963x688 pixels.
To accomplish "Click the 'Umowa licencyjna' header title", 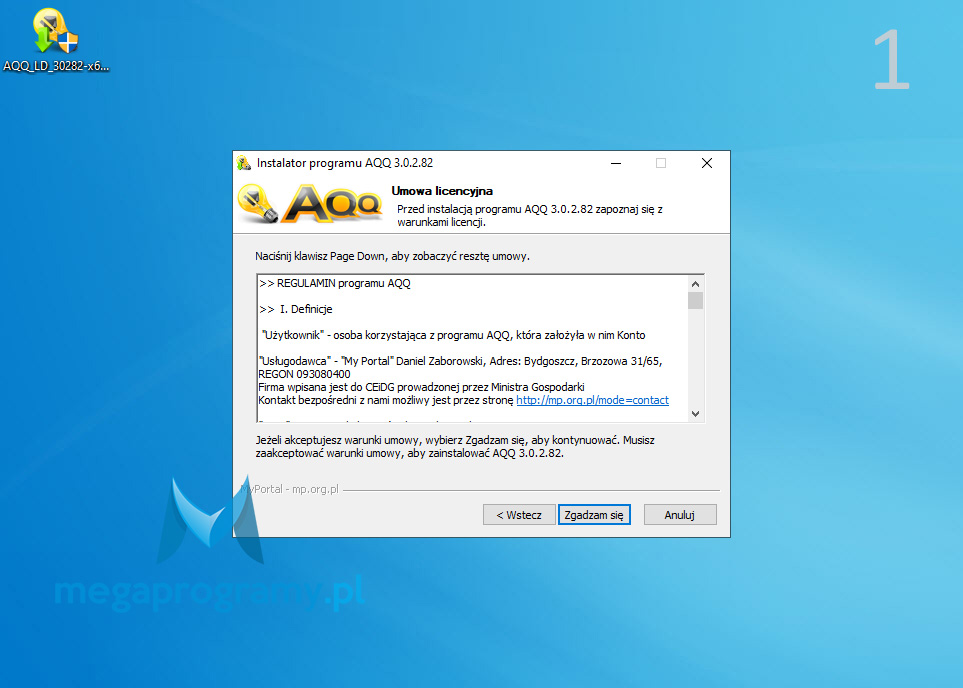I will (442, 191).
